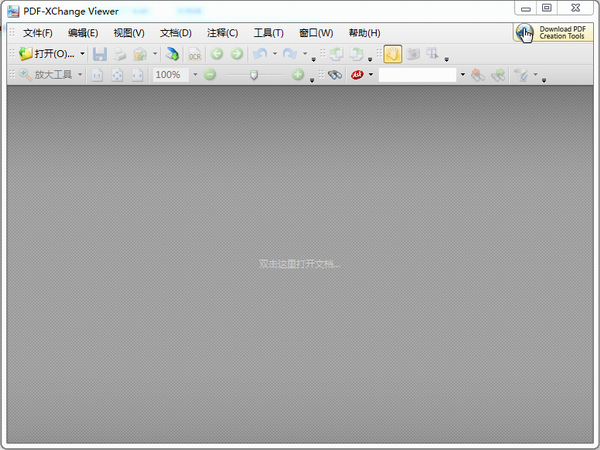
Task: Click the OCR page icon
Action: 195,54
